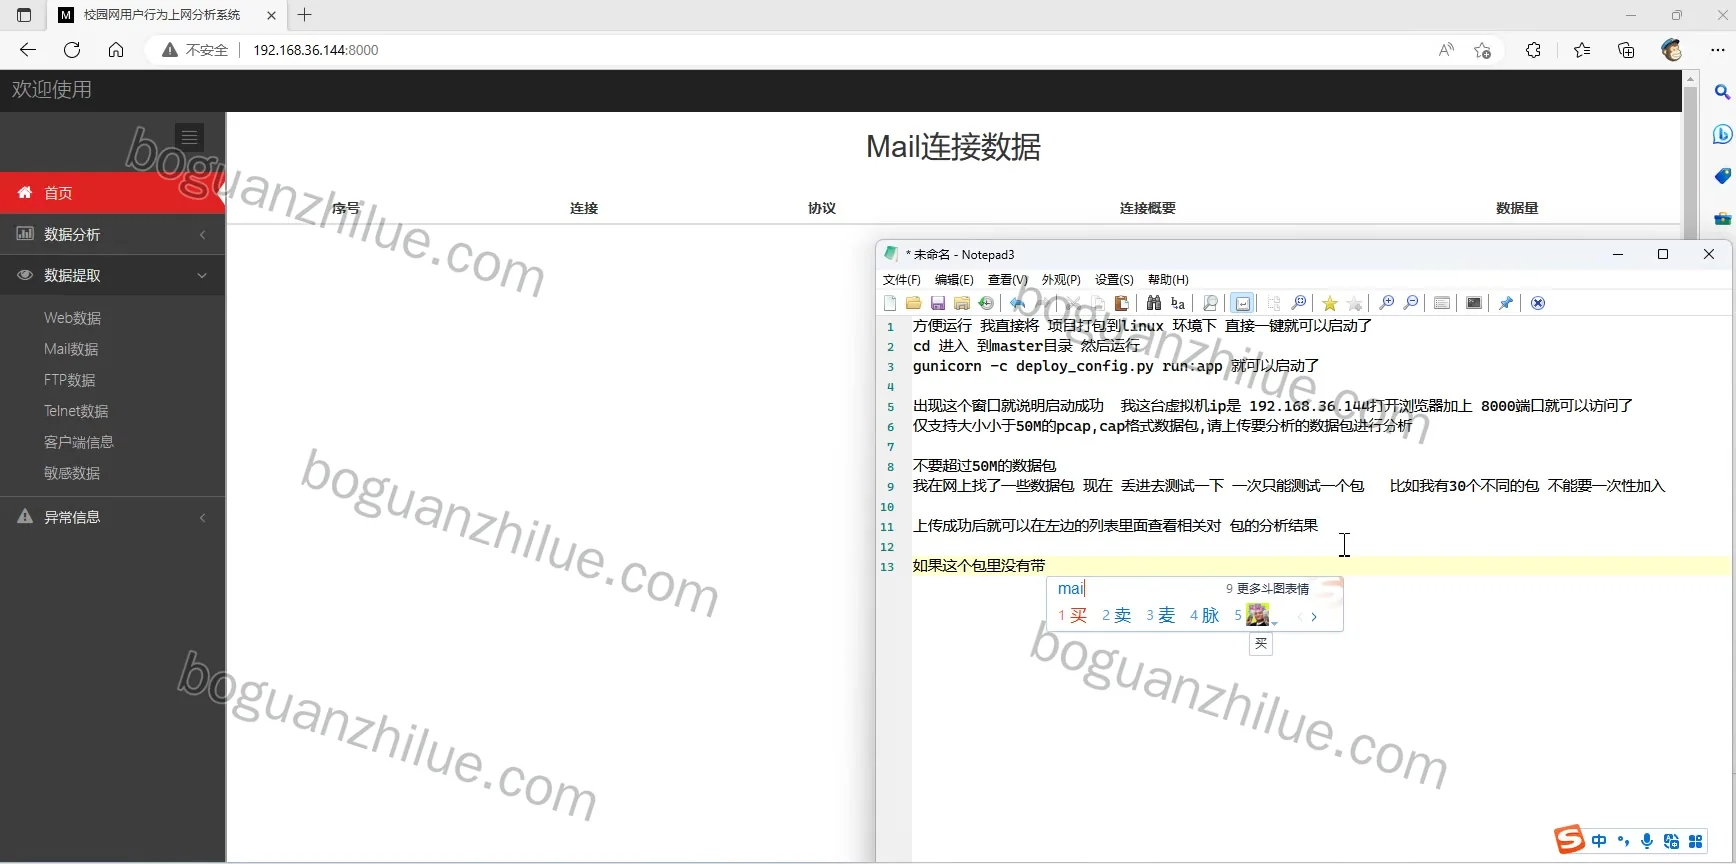The width and height of the screenshot is (1736, 864).
Task: Add page to favorites with the star-plus icon
Action: pos(1482,50)
